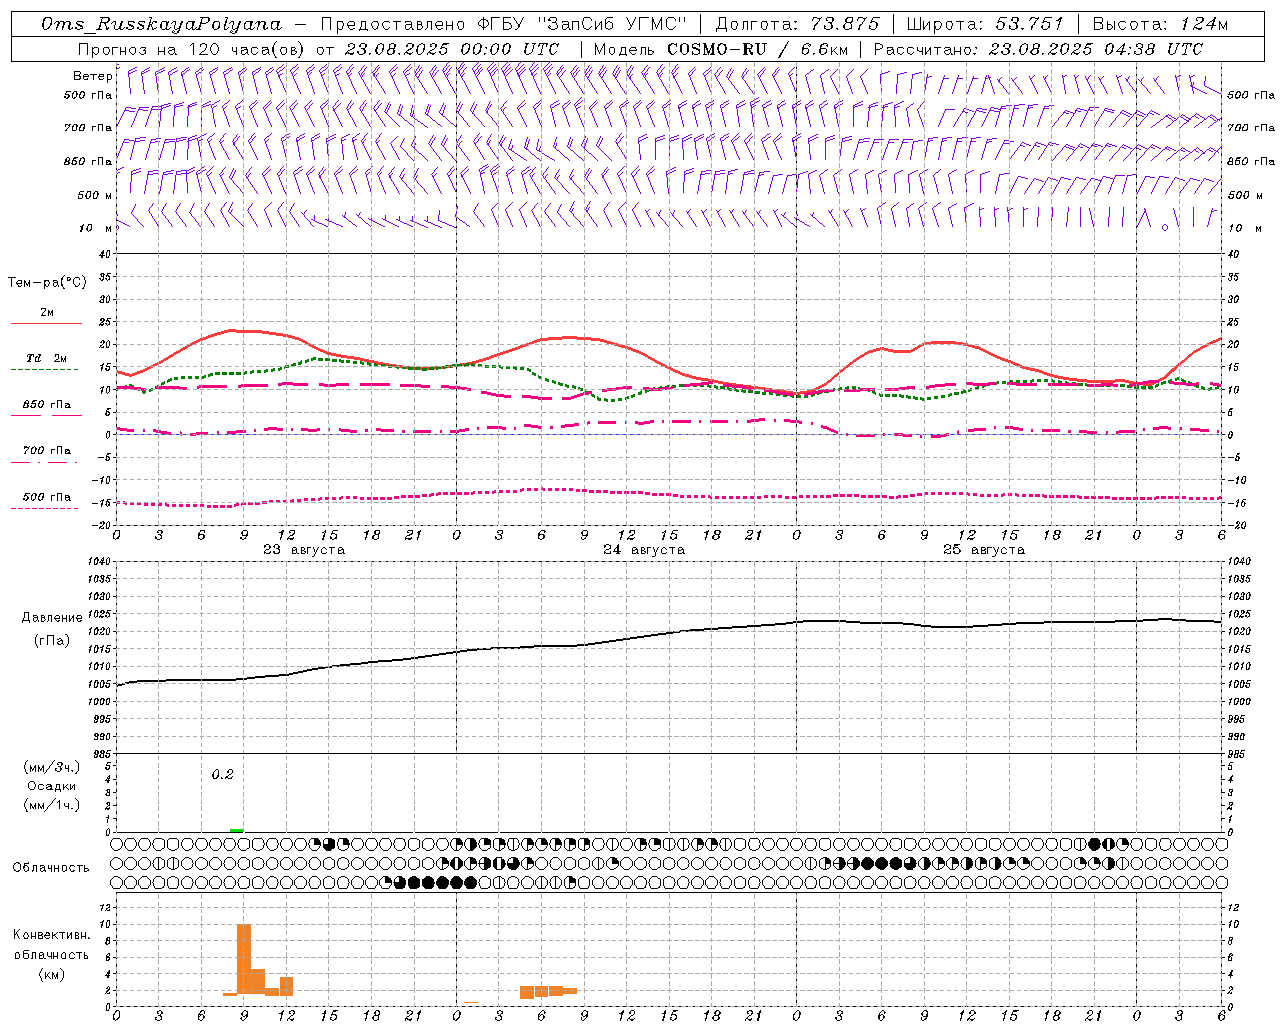Click the '(км)' unit under convective cloudiness
The height and width of the screenshot is (1024, 1280).
coord(52,974)
